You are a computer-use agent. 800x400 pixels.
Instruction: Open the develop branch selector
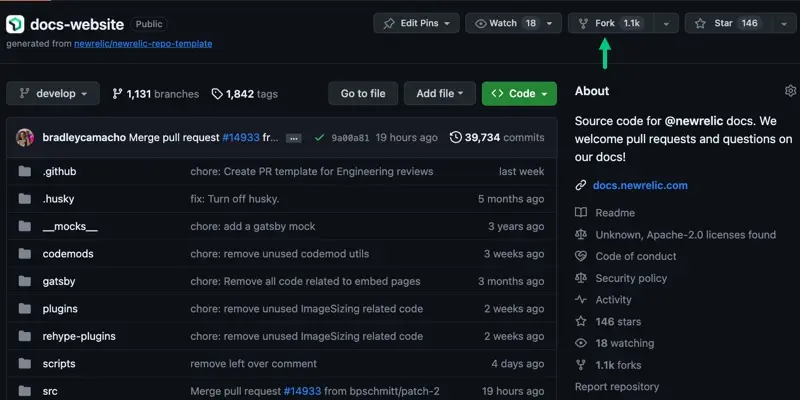tap(53, 94)
